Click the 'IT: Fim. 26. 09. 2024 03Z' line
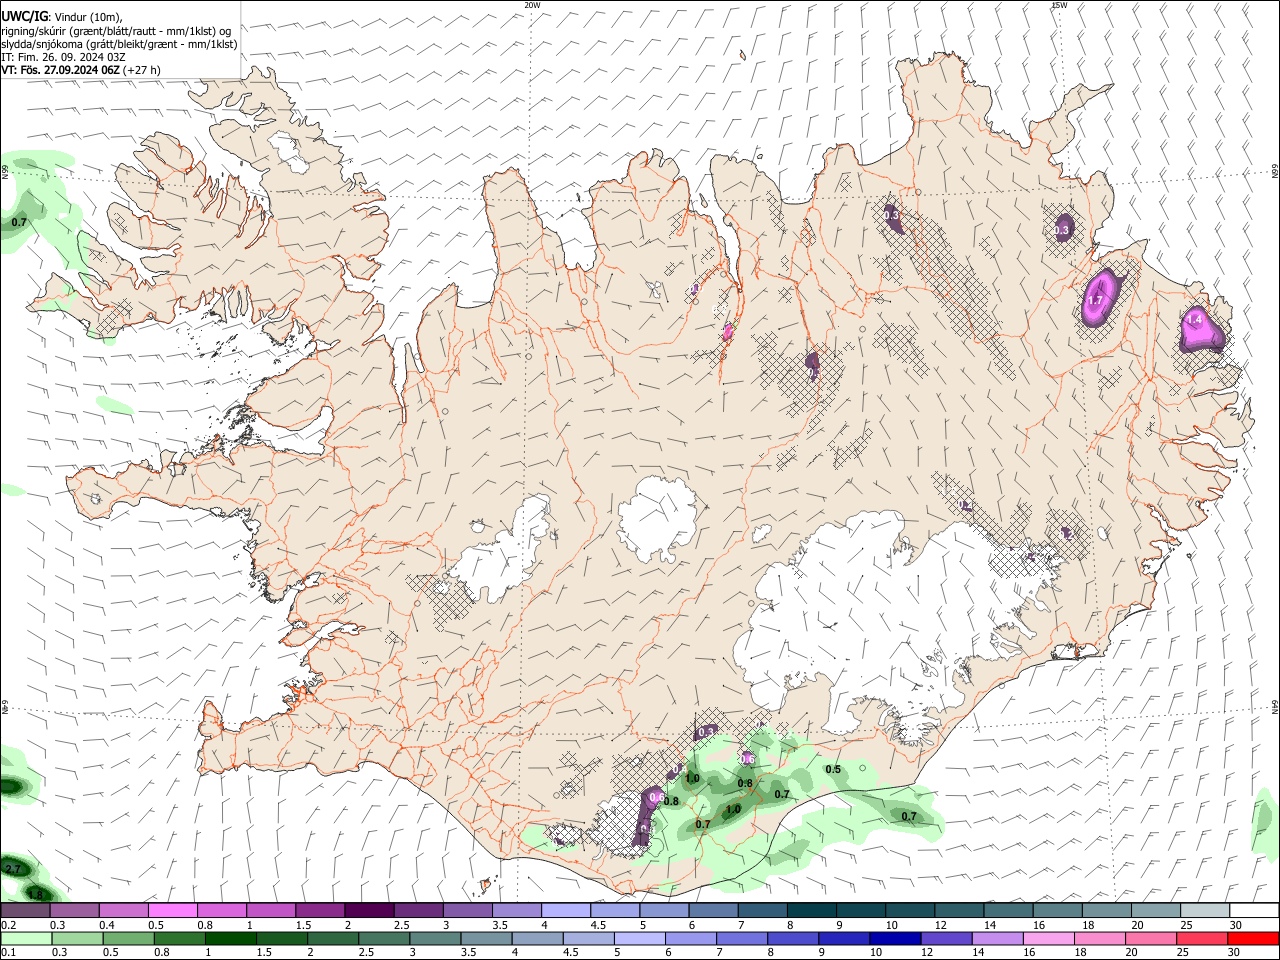The image size is (1280, 960). (63, 57)
